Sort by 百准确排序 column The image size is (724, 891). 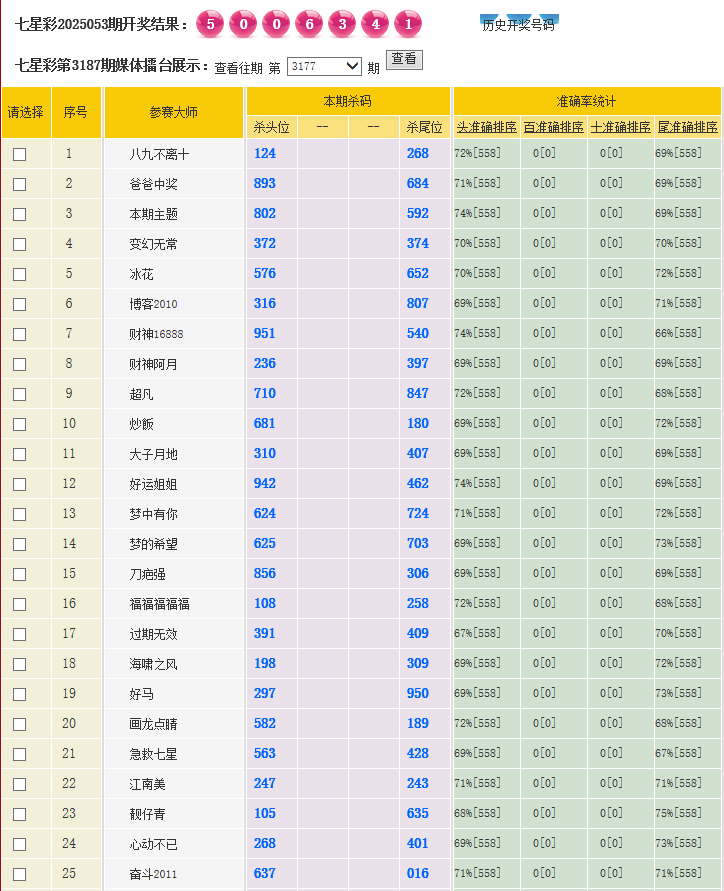553,127
